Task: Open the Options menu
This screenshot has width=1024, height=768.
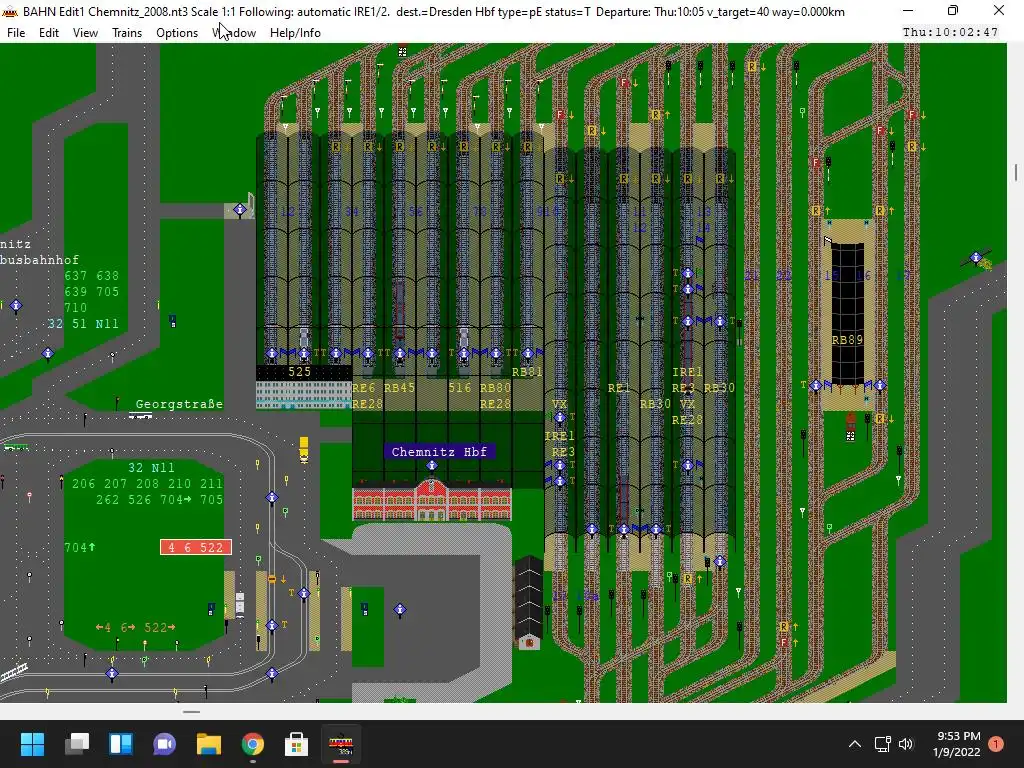Action: pyautogui.click(x=177, y=33)
